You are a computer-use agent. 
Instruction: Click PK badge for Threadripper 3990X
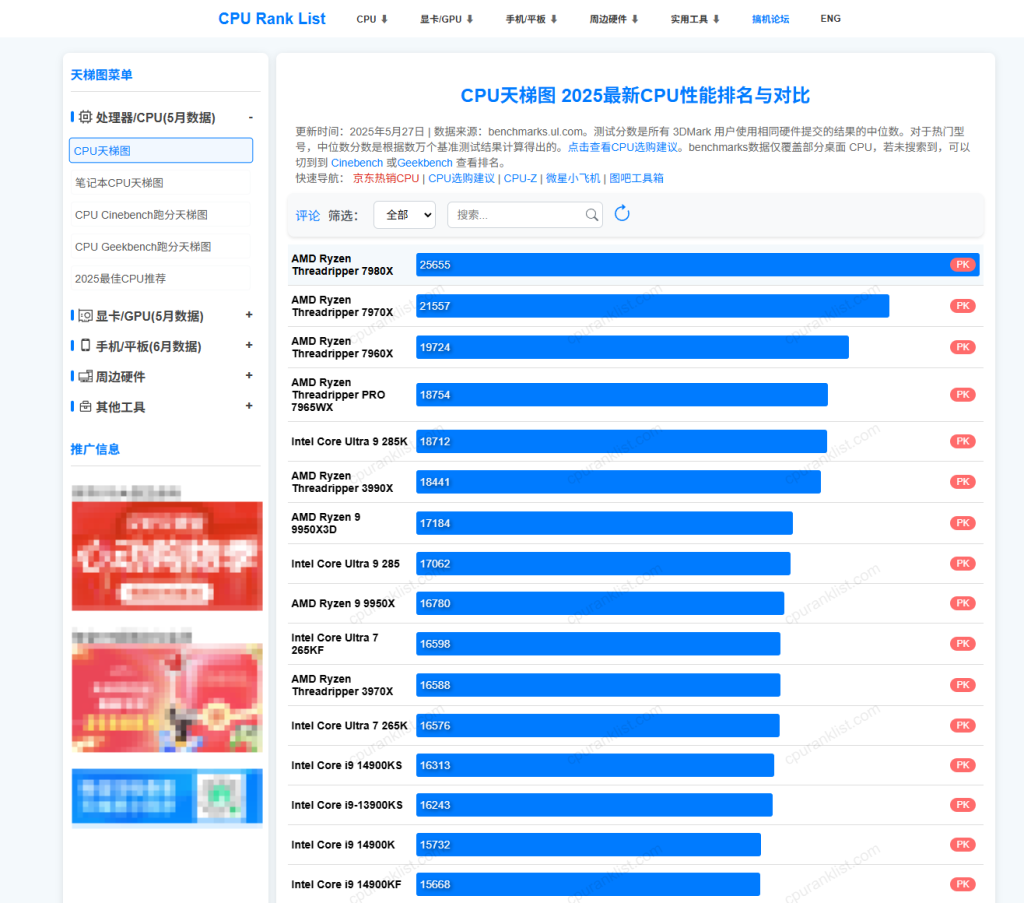963,482
